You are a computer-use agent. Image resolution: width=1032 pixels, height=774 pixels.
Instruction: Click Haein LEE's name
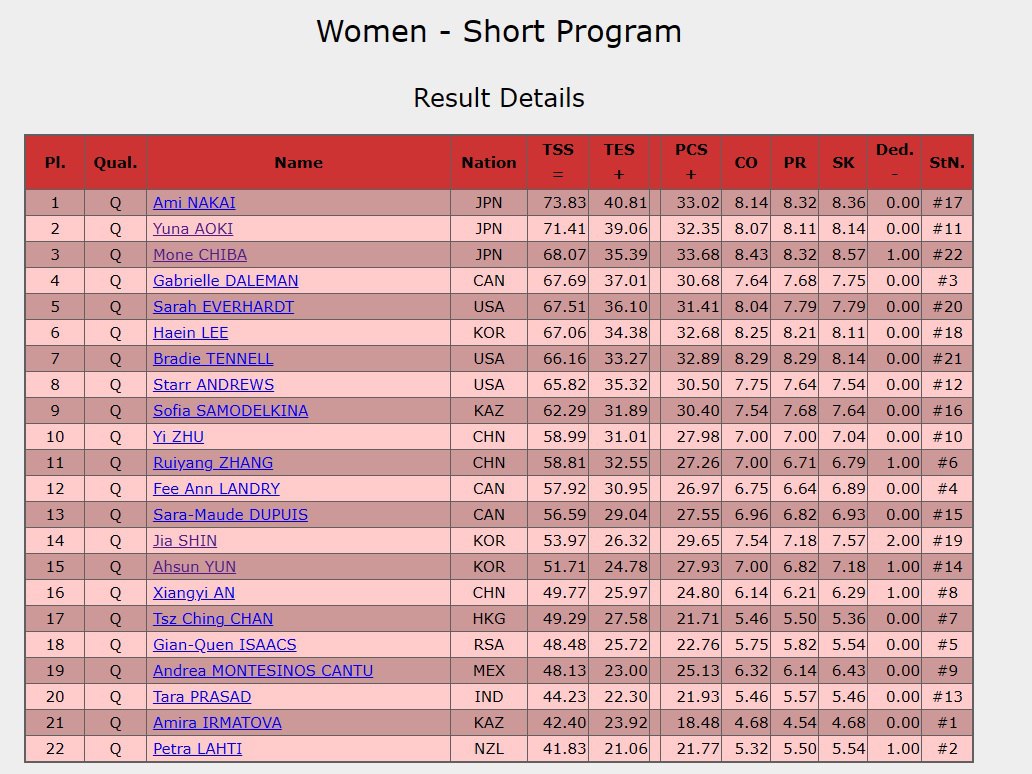tap(190, 333)
